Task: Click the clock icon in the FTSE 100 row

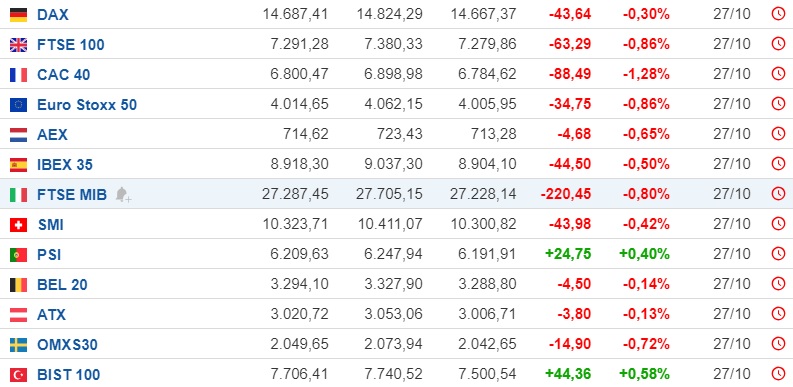Action: (778, 44)
